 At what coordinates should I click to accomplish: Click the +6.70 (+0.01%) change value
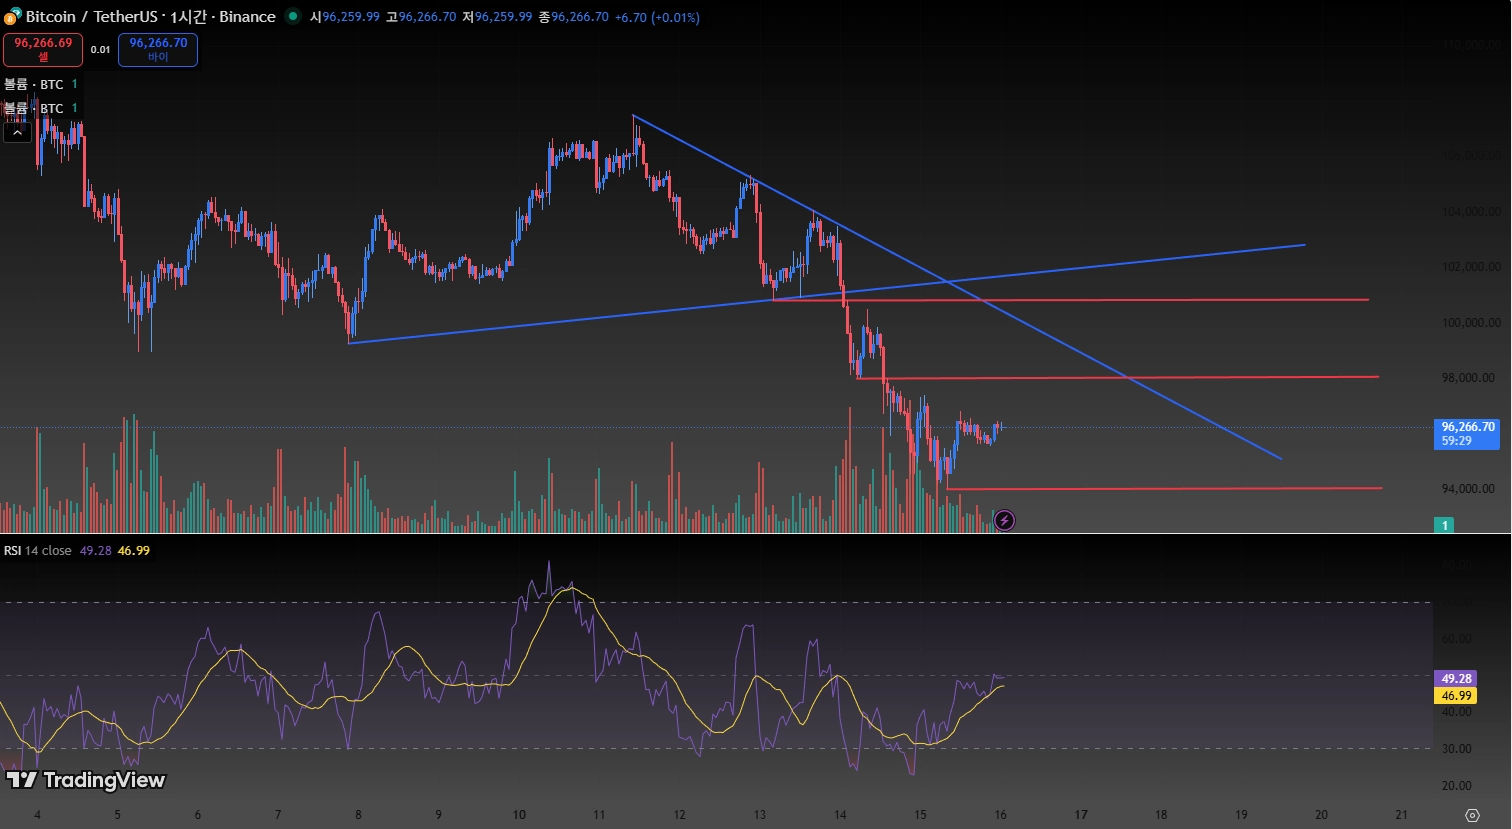pos(657,17)
